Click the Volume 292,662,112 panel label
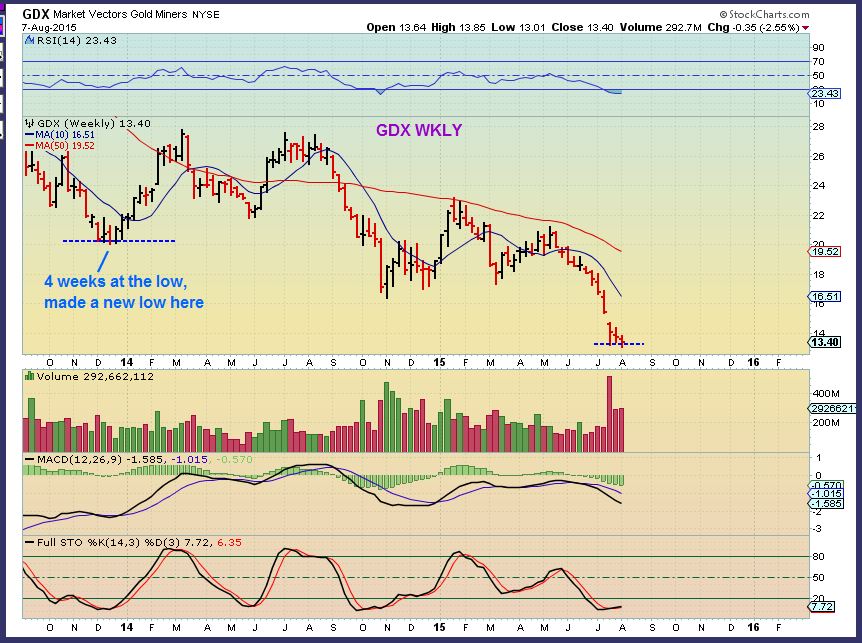The height and width of the screenshot is (643, 862). (95, 376)
